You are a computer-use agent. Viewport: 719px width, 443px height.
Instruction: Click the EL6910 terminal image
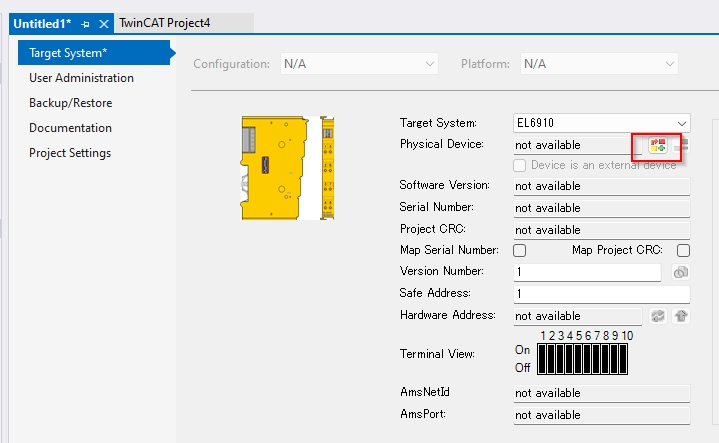(x=288, y=168)
